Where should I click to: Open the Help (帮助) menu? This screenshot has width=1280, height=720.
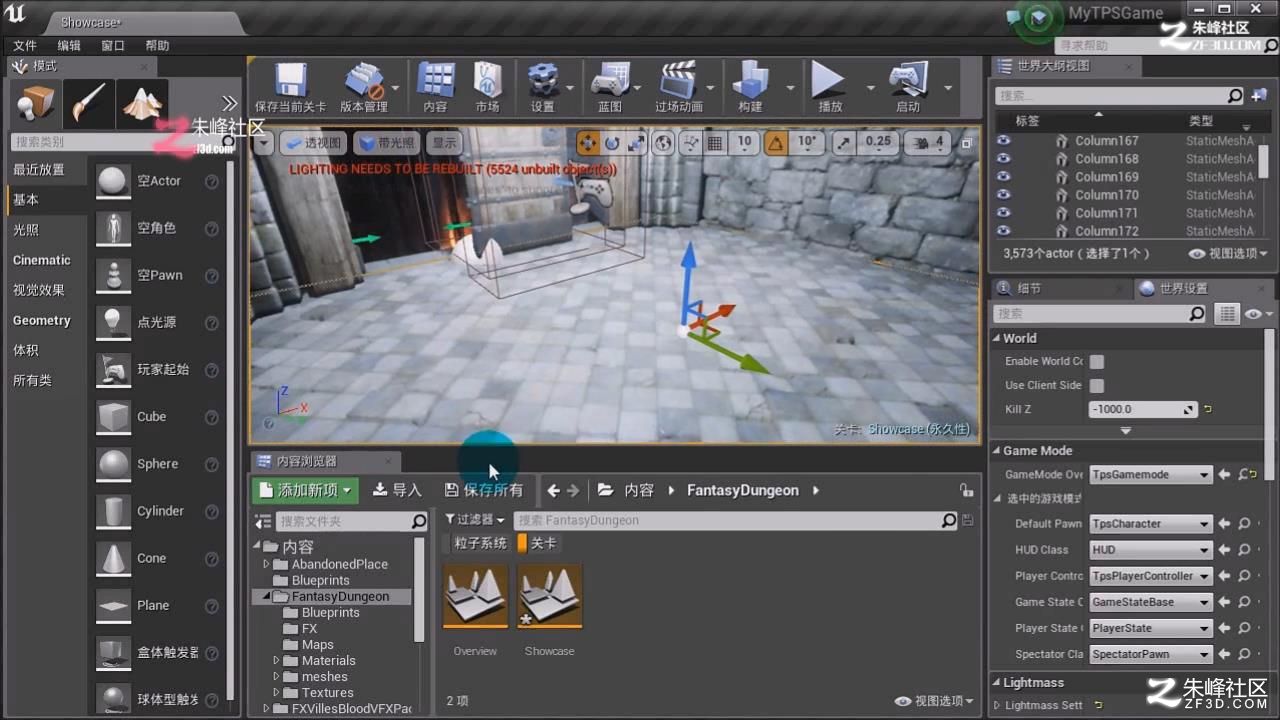(157, 46)
